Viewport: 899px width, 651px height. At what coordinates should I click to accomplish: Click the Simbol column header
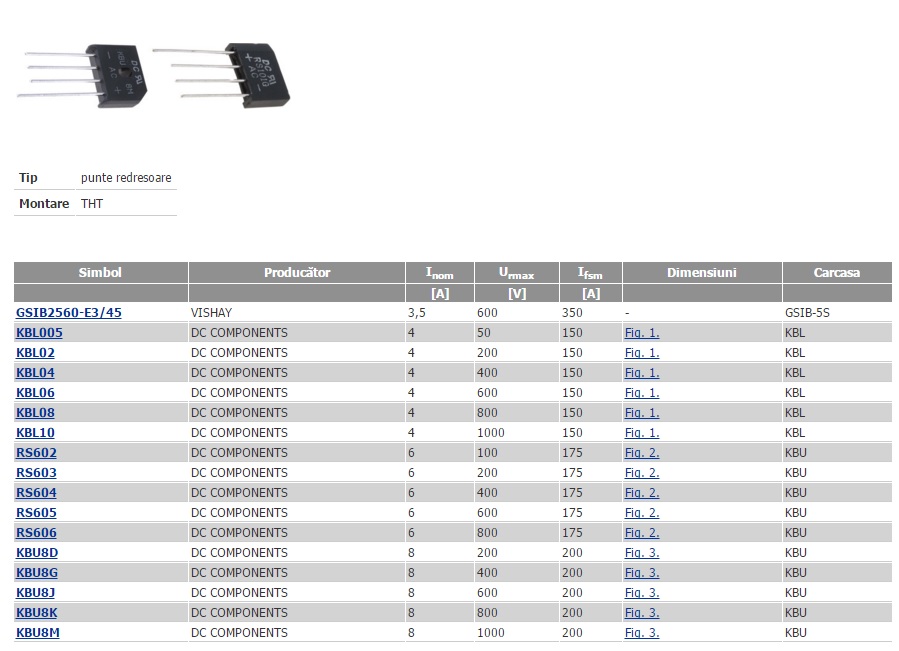[100, 272]
